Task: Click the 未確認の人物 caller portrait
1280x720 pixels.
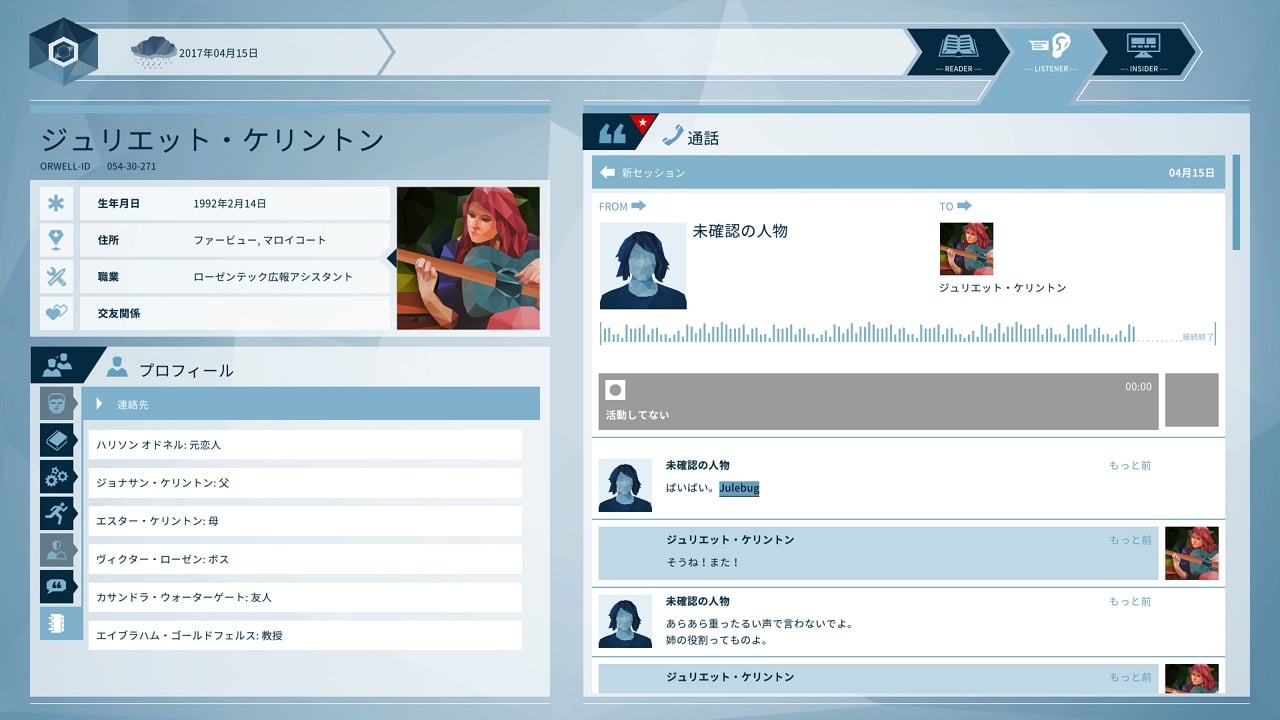Action: point(643,266)
